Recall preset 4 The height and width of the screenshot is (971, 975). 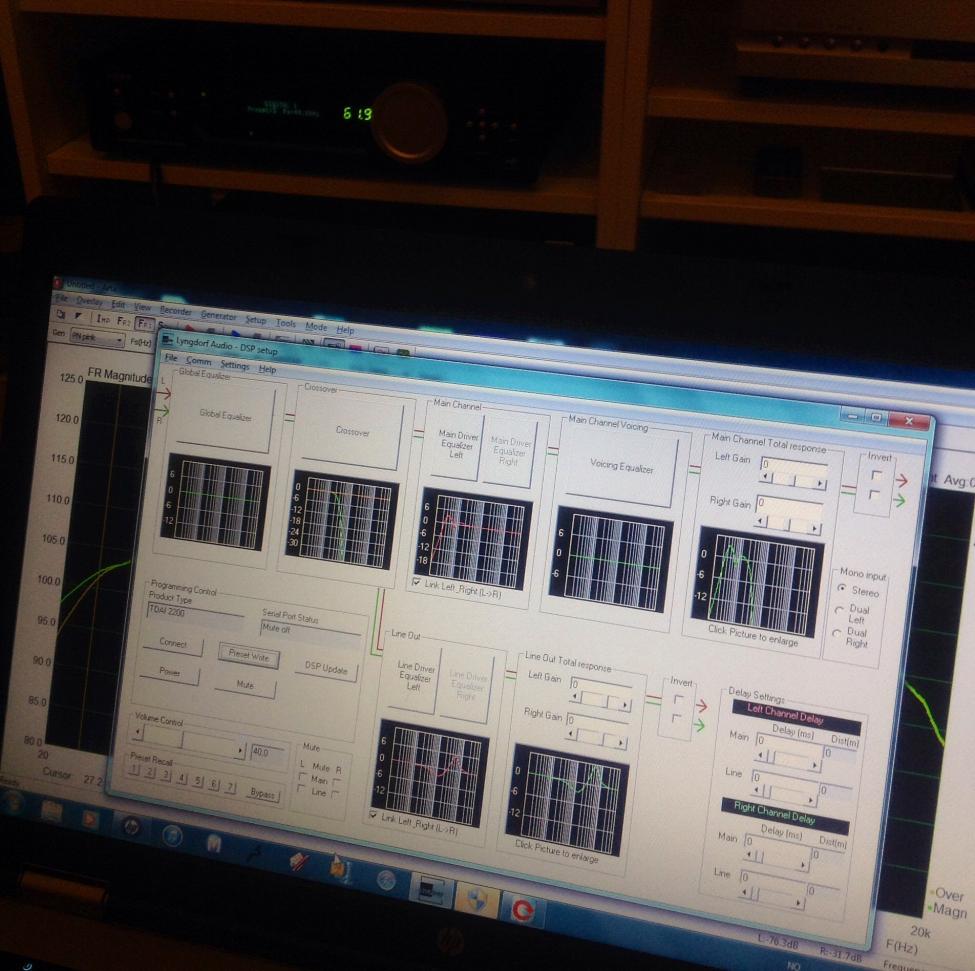pyautogui.click(x=182, y=778)
